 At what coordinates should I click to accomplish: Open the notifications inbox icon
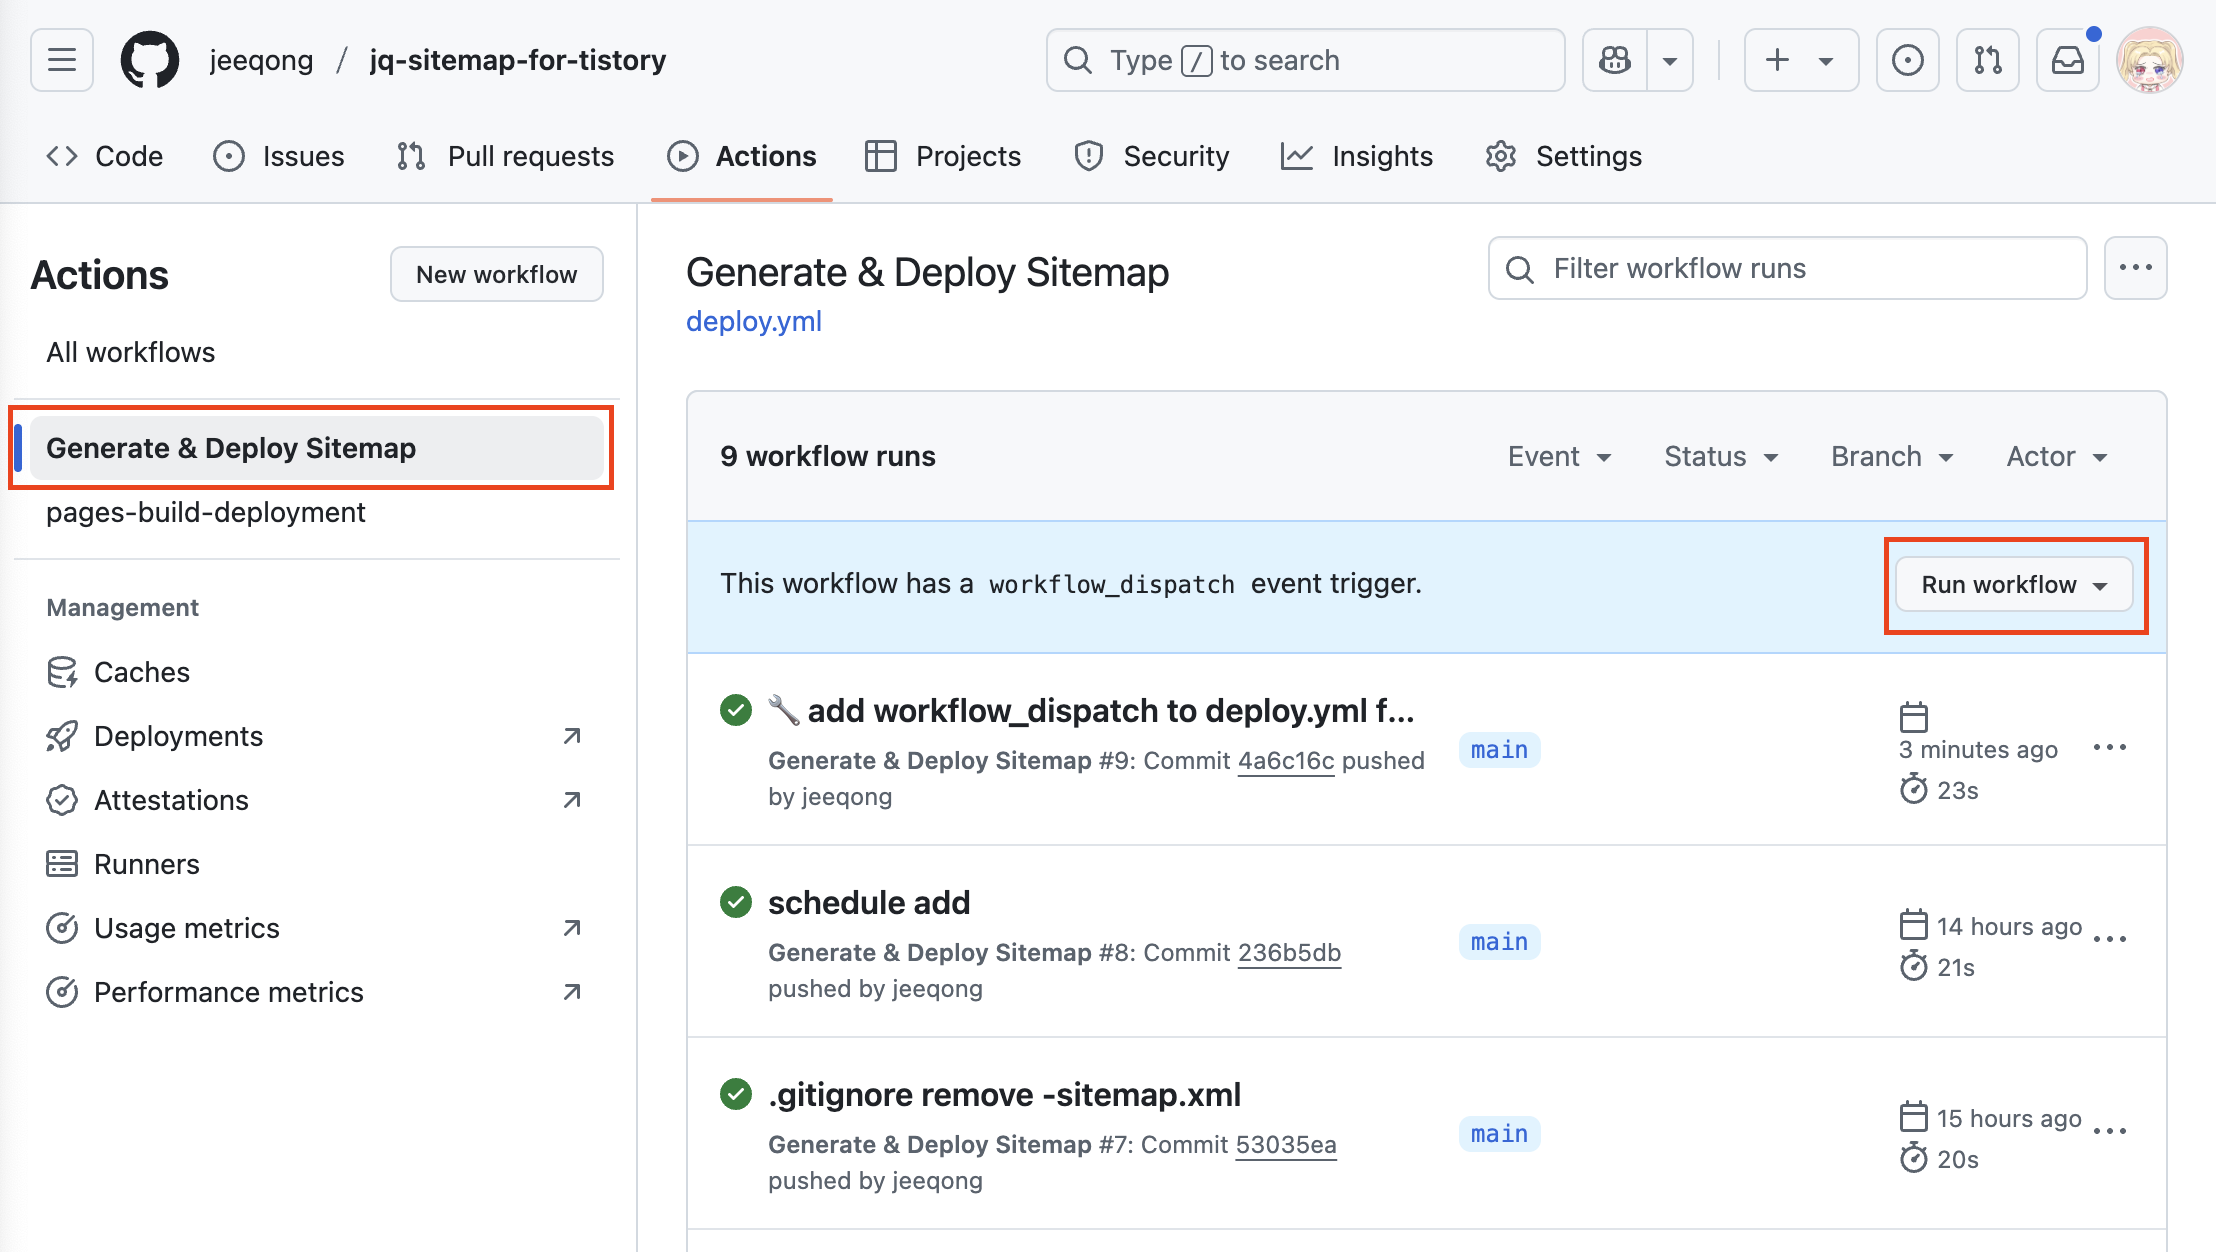(x=2067, y=60)
